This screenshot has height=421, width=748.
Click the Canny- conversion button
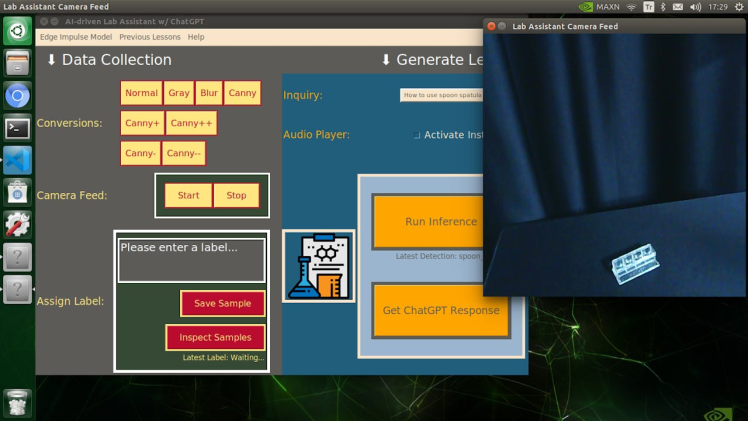pos(140,153)
